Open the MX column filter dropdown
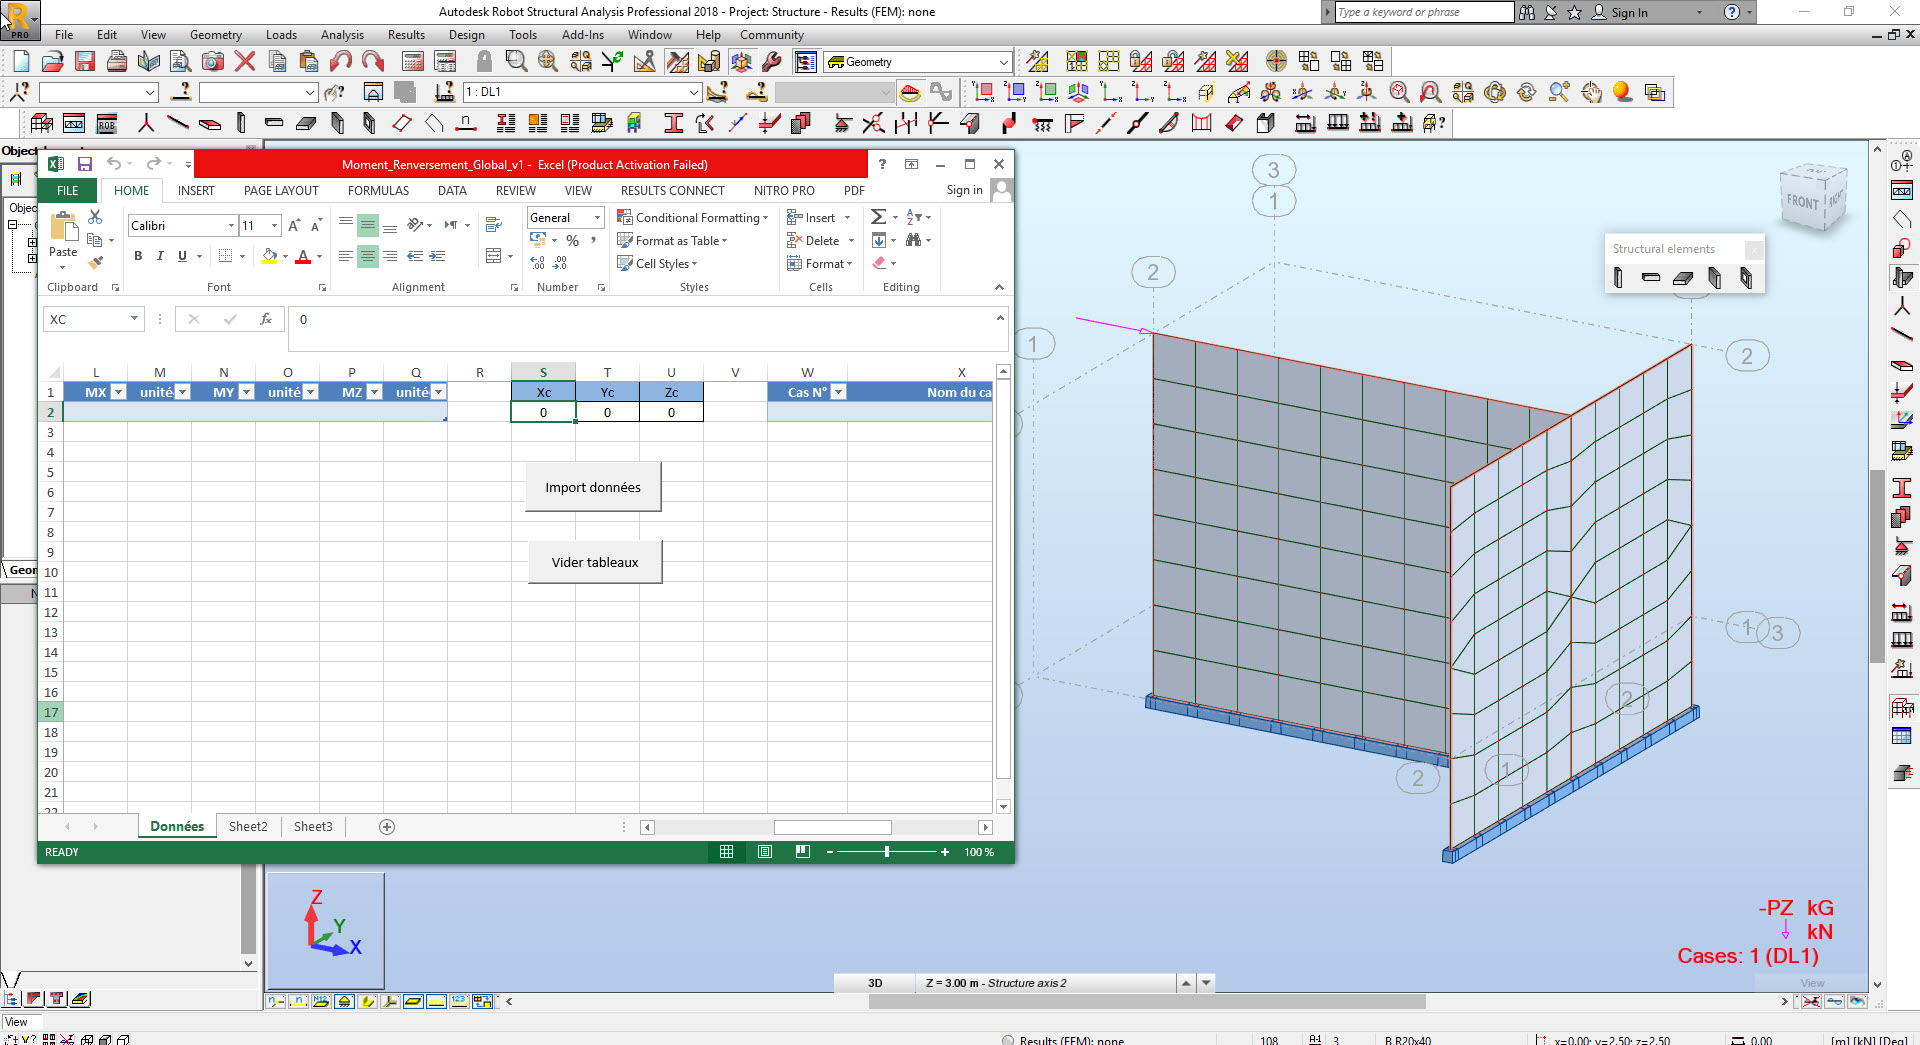Viewport: 1920px width, 1045px height. click(118, 392)
